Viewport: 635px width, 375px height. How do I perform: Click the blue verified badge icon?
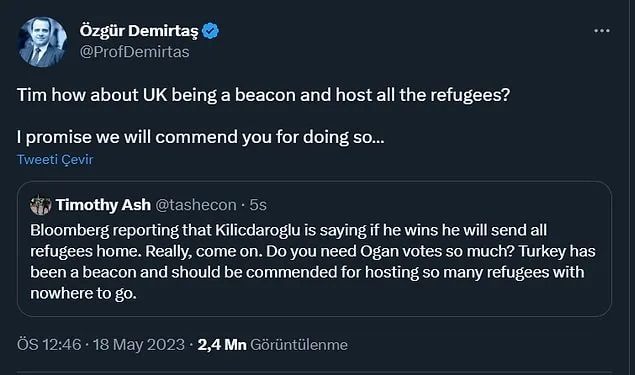(210, 31)
